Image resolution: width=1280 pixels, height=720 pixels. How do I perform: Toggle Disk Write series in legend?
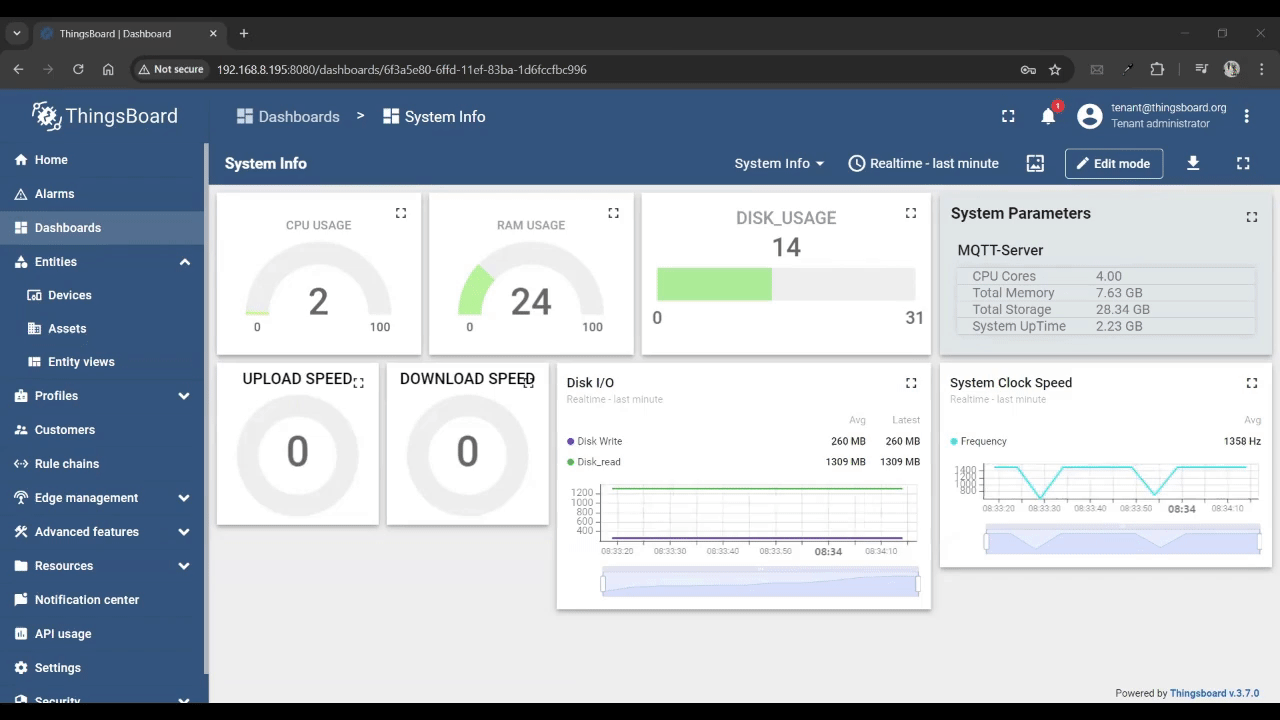click(599, 441)
